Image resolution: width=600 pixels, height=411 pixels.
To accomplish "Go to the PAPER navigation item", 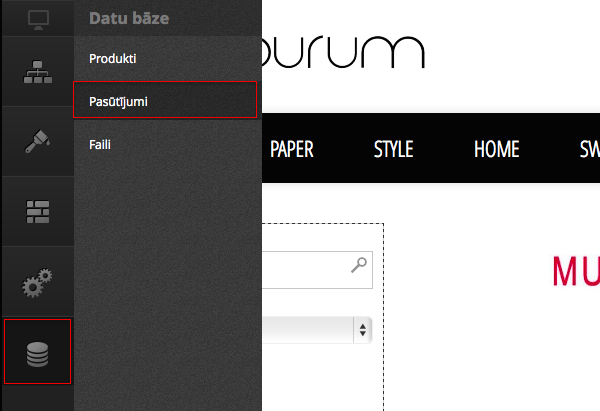I will (x=292, y=149).
